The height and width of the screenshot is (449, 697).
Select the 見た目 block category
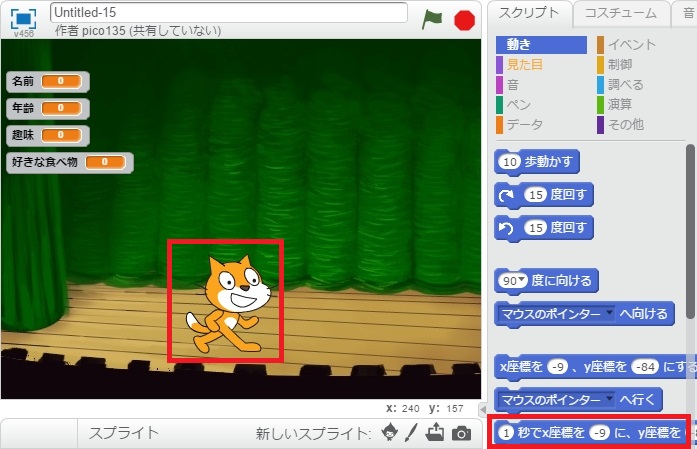click(x=525, y=64)
